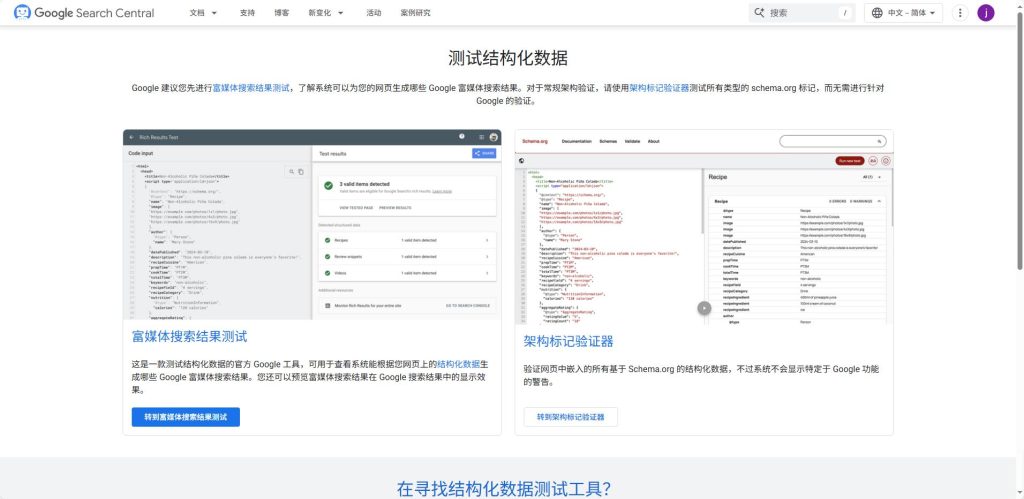This screenshot has width=1024, height=499.
Task: Open the 案例研究 nav item
Action: pos(415,13)
